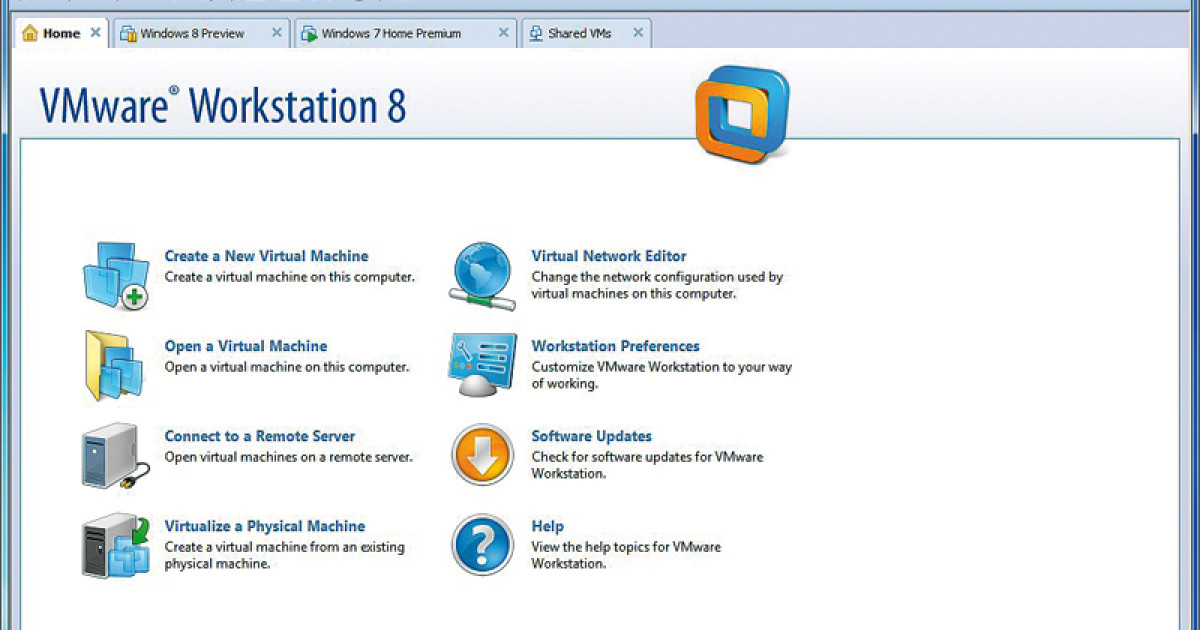The height and width of the screenshot is (630, 1200).
Task: Click text 'Create a virtual machine on this computer.'
Action: click(x=290, y=277)
